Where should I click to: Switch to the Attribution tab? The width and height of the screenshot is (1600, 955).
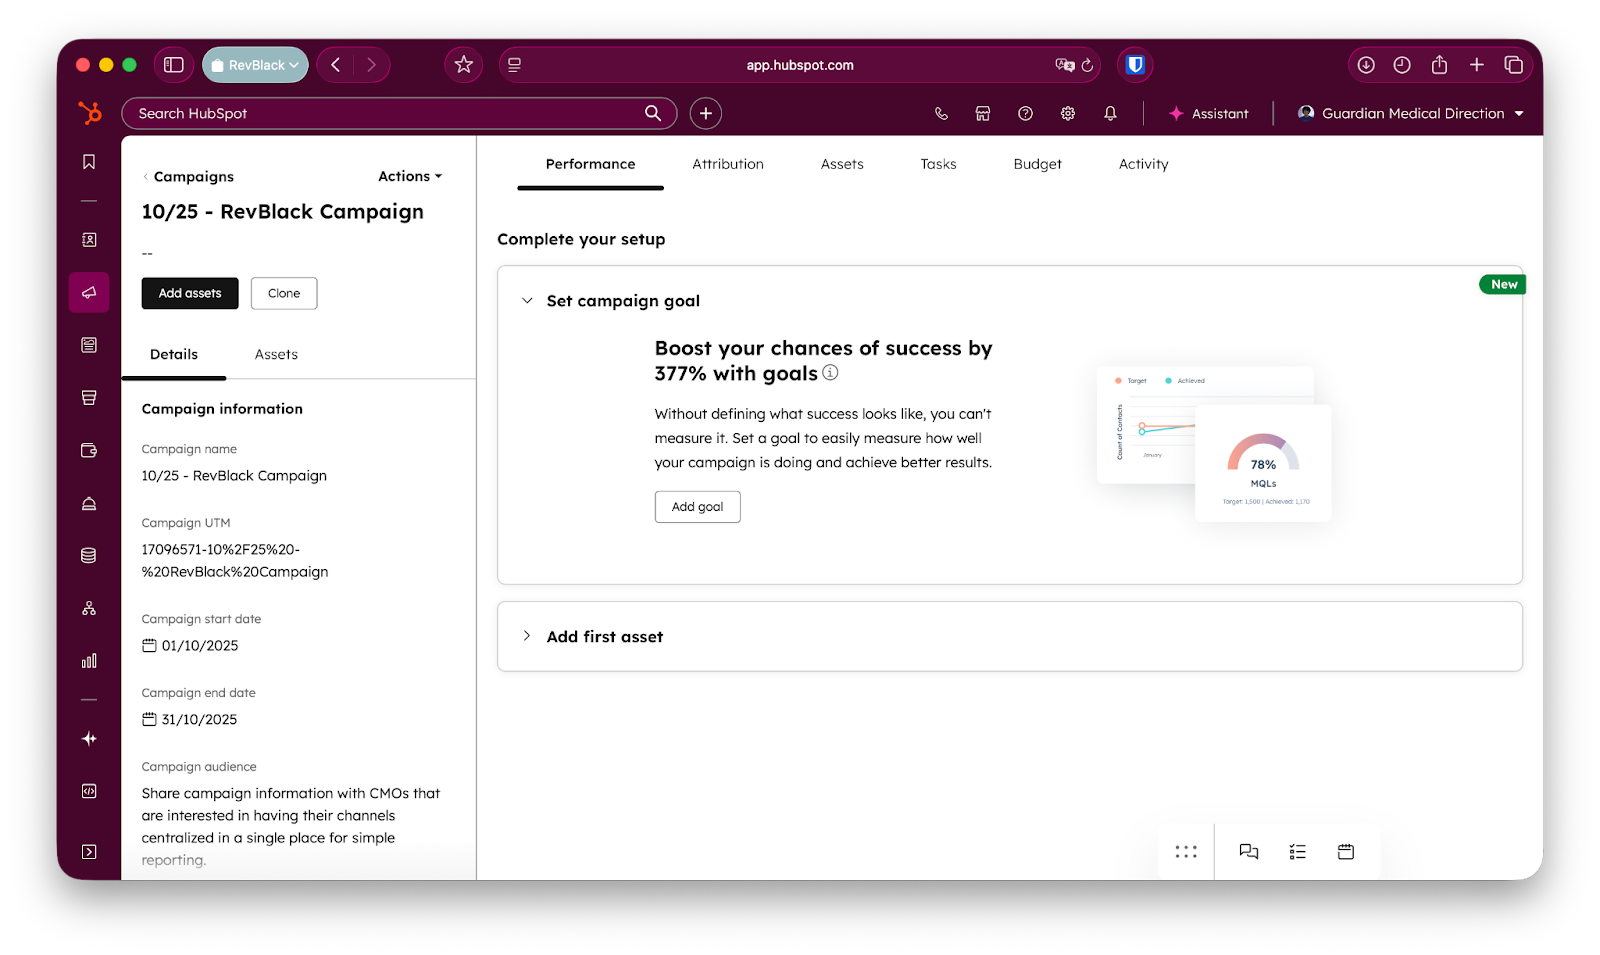pyautogui.click(x=728, y=164)
